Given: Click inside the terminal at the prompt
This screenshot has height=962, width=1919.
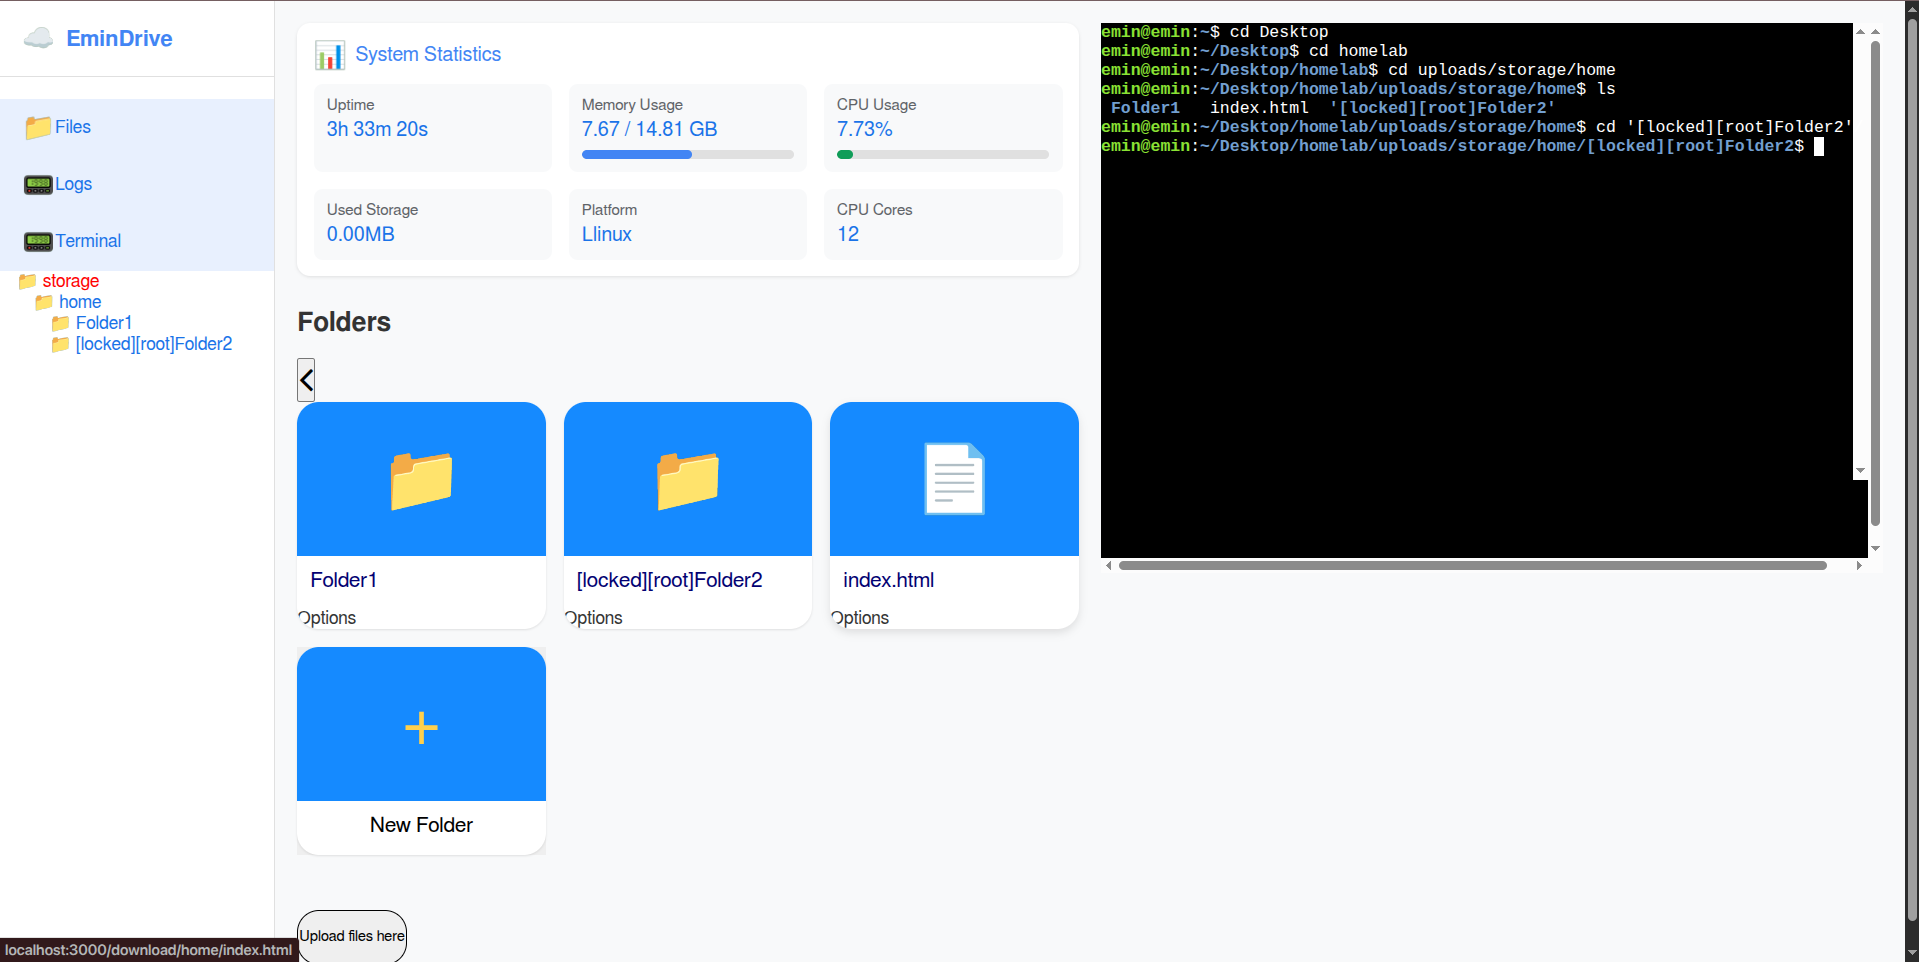Looking at the screenshot, I should coord(1819,147).
